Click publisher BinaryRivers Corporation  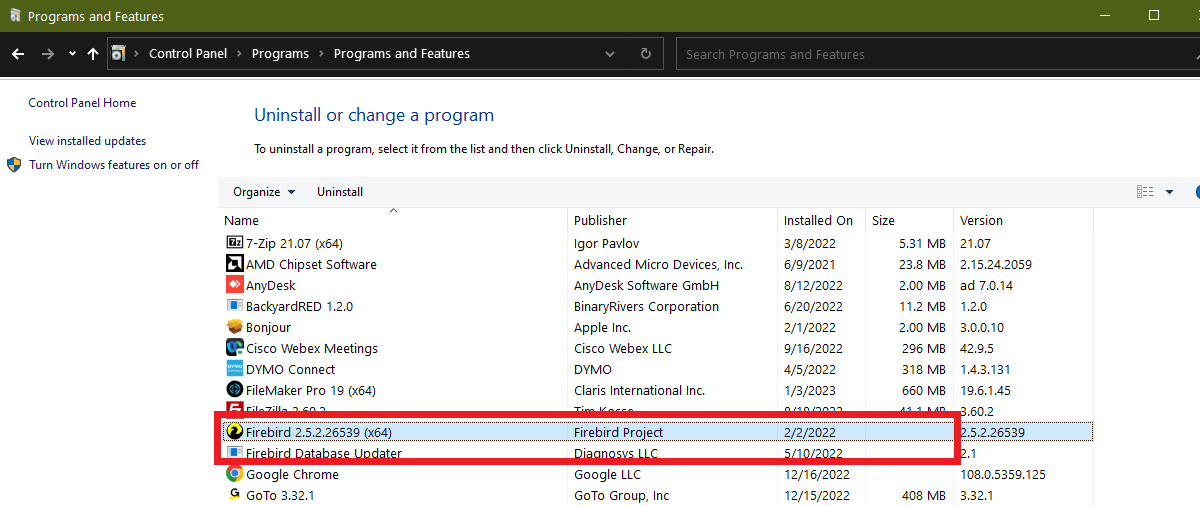pos(646,306)
